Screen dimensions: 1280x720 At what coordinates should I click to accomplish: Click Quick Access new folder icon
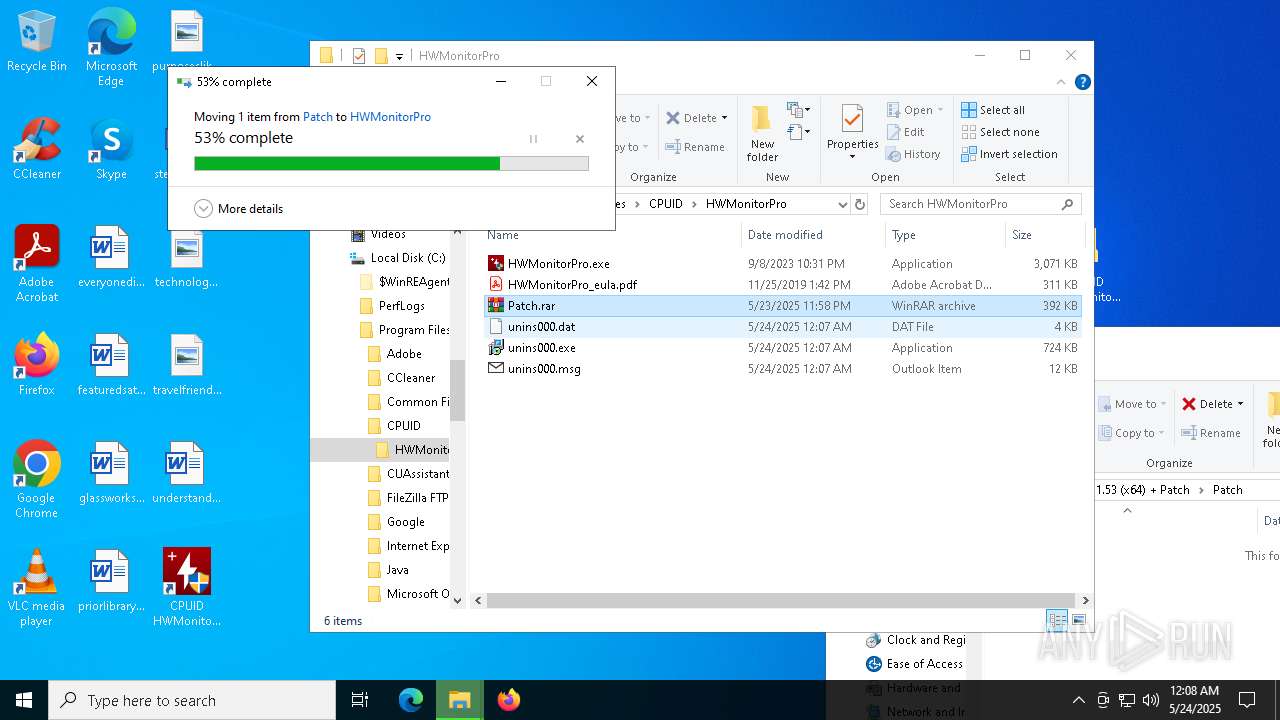point(381,56)
